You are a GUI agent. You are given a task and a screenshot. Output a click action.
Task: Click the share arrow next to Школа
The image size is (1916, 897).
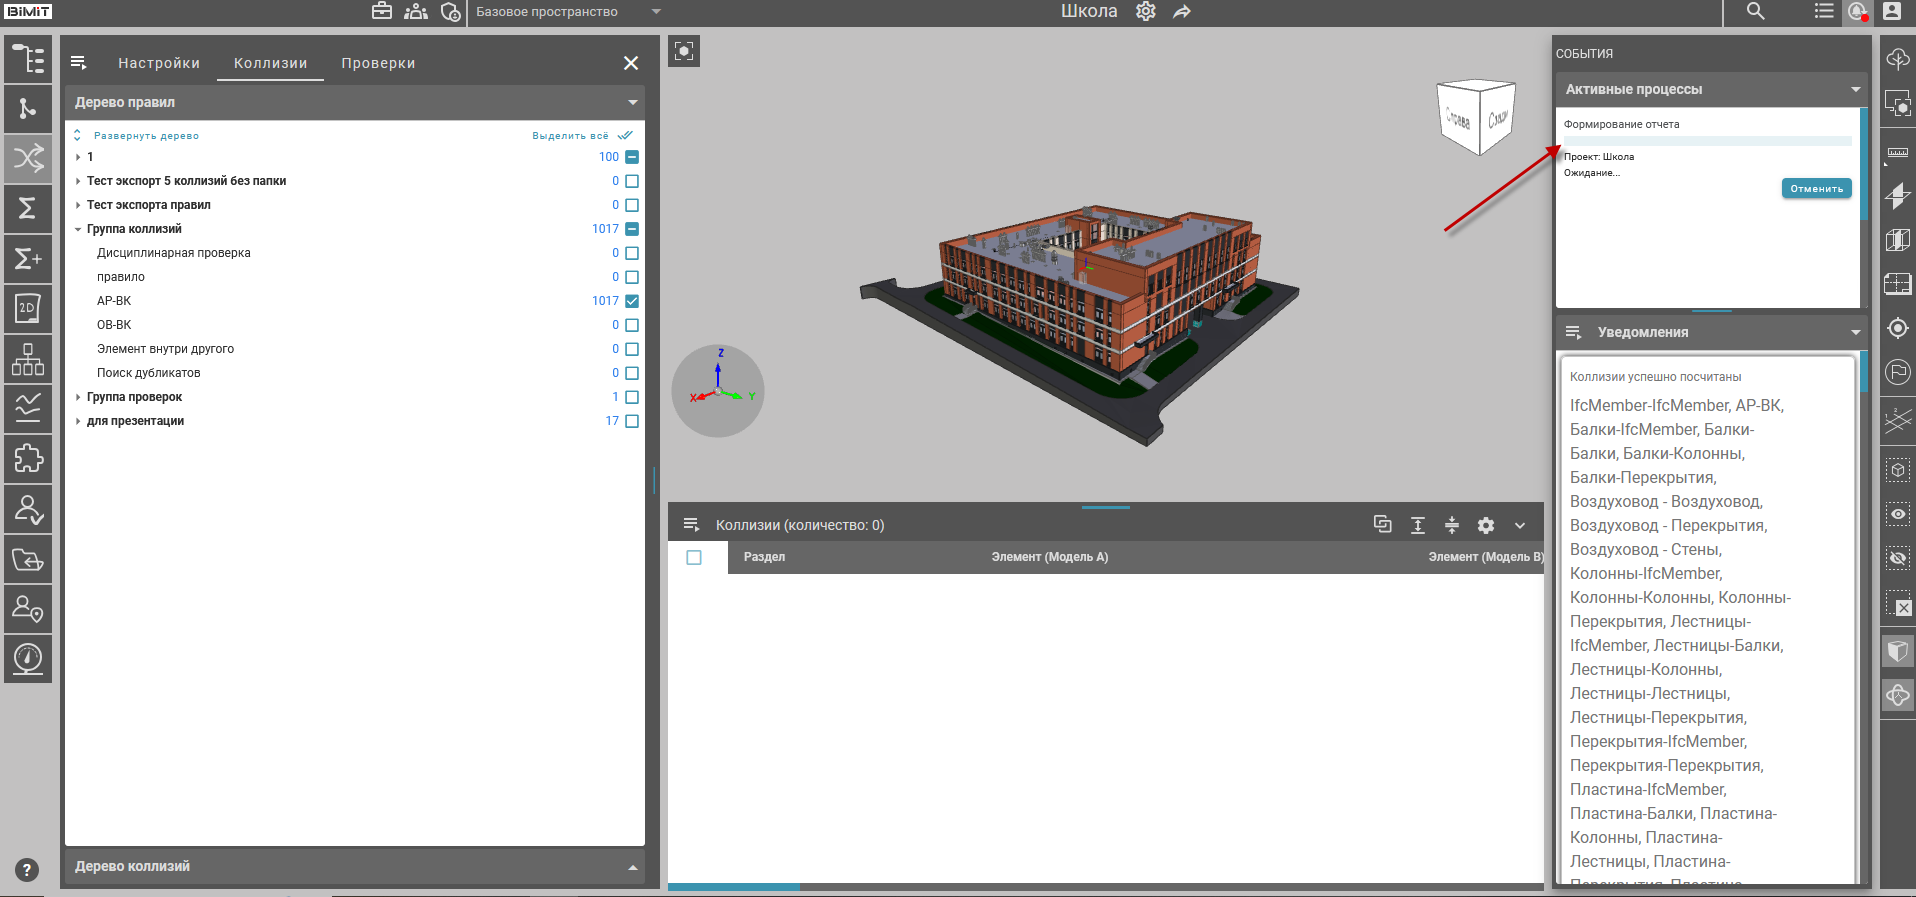pyautogui.click(x=1182, y=12)
